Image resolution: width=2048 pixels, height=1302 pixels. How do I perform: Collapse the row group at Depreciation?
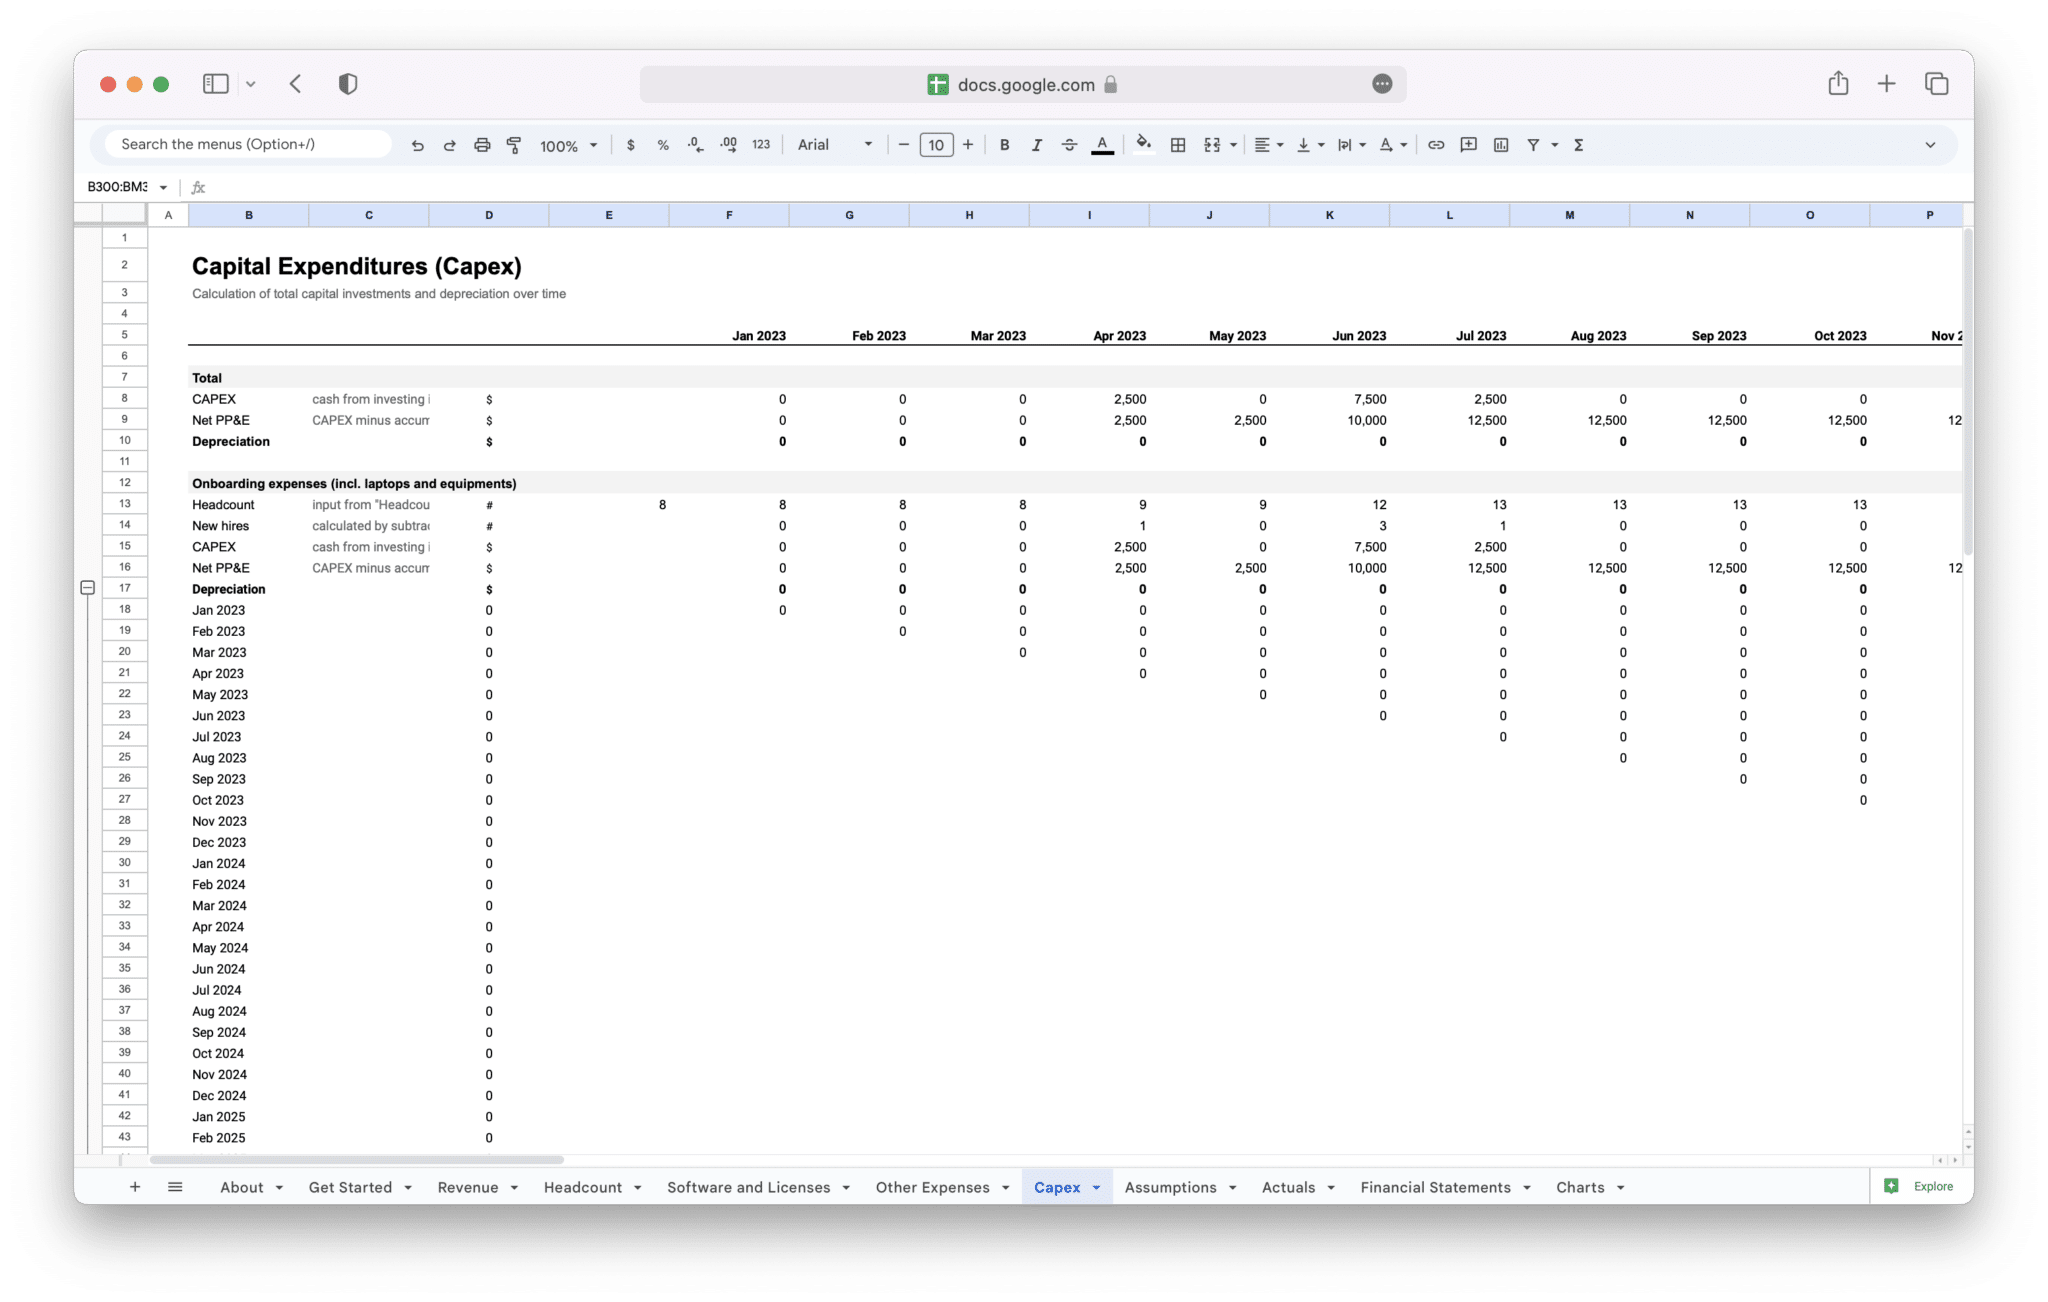pos(88,588)
